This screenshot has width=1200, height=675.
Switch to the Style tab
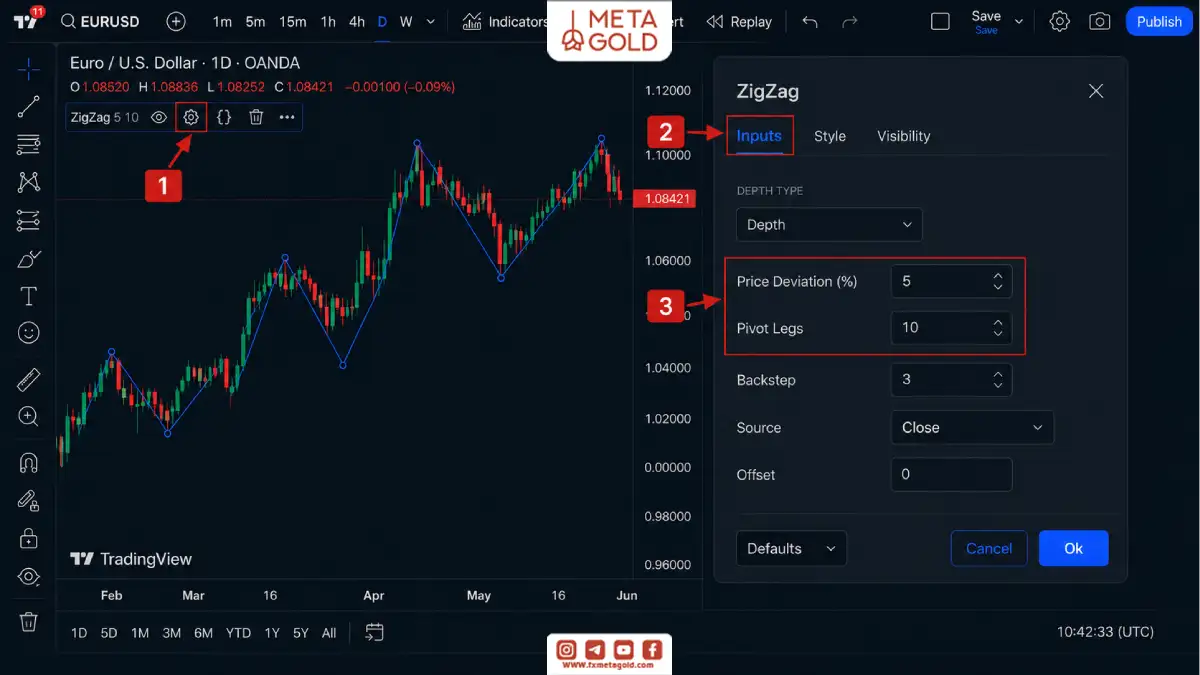tap(830, 136)
